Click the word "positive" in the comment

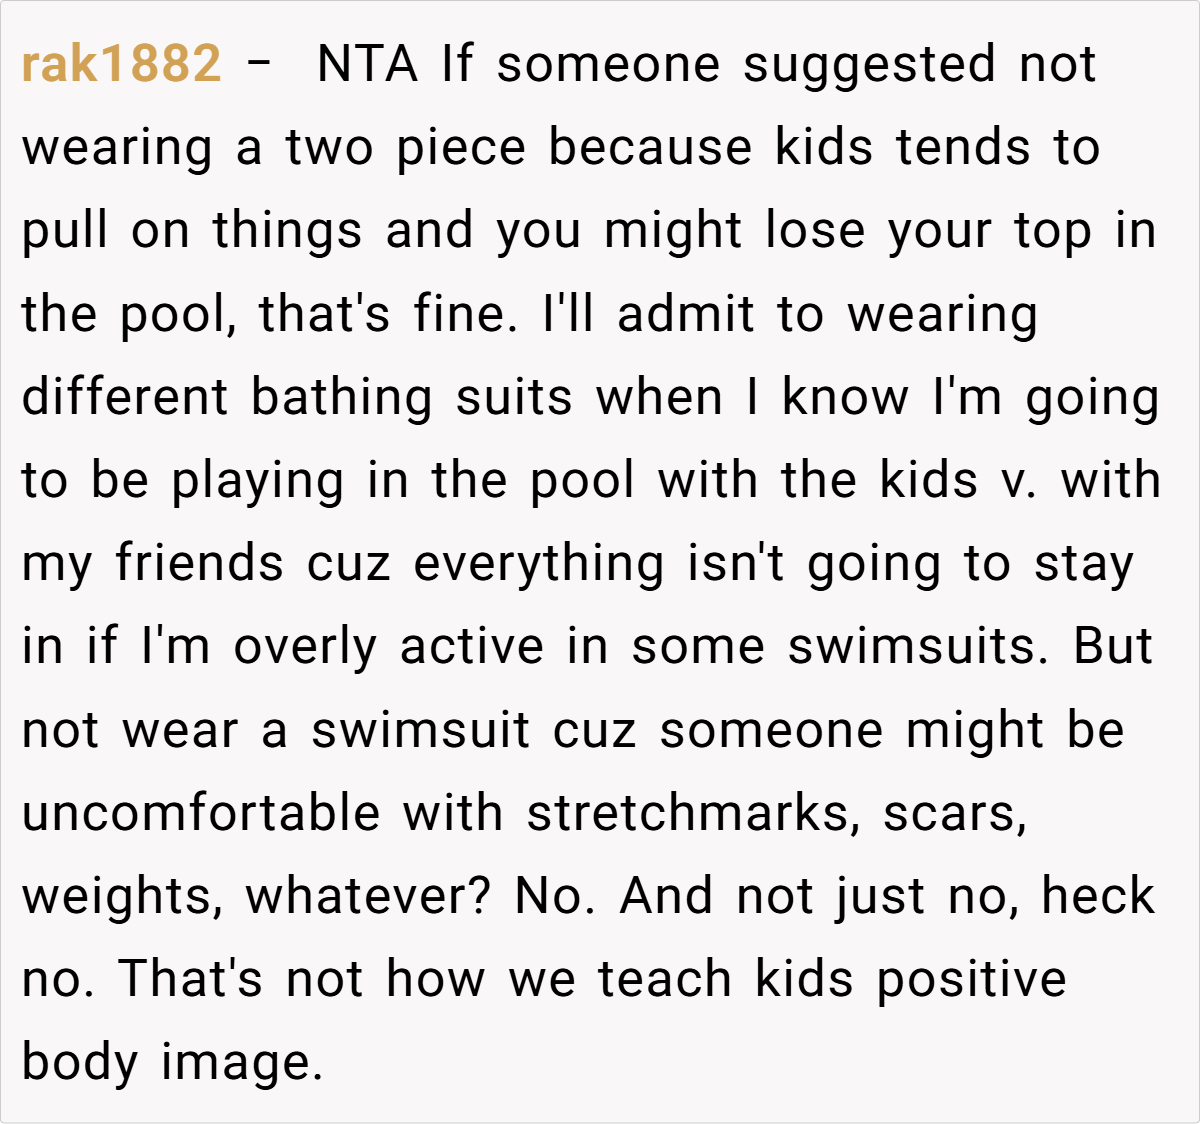971,979
